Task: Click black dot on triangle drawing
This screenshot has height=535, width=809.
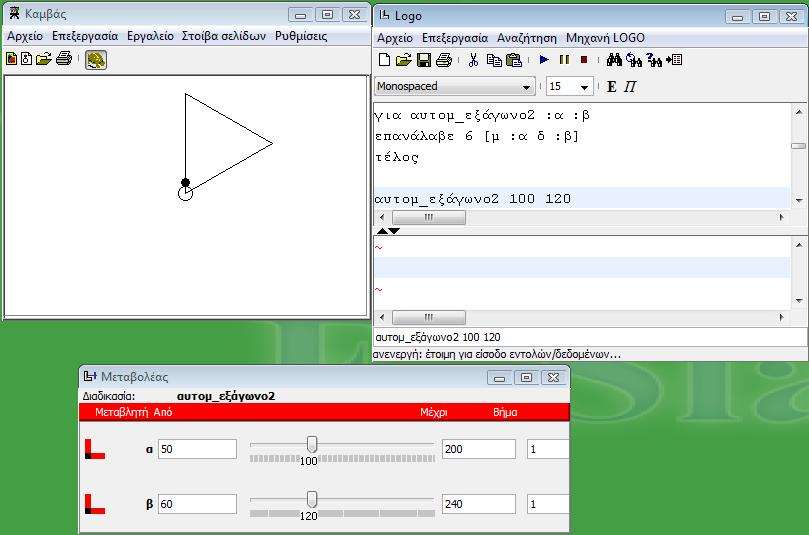Action: [185, 182]
